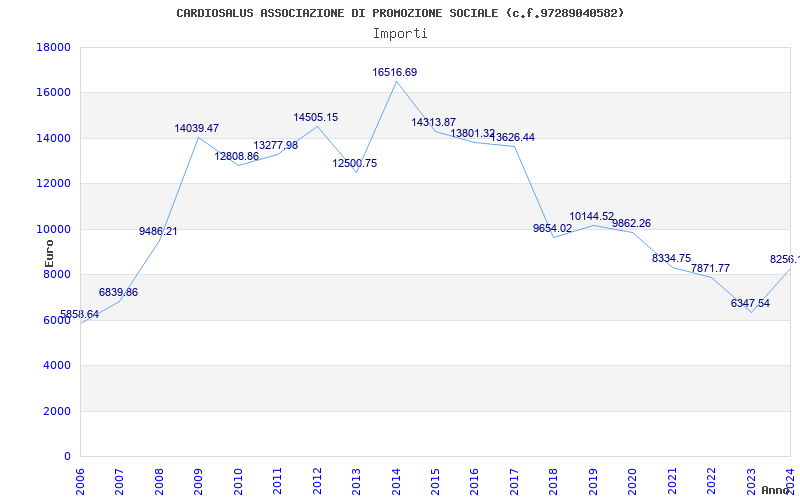
Task: Click the y-axis tick 14000
Action: click(x=54, y=138)
